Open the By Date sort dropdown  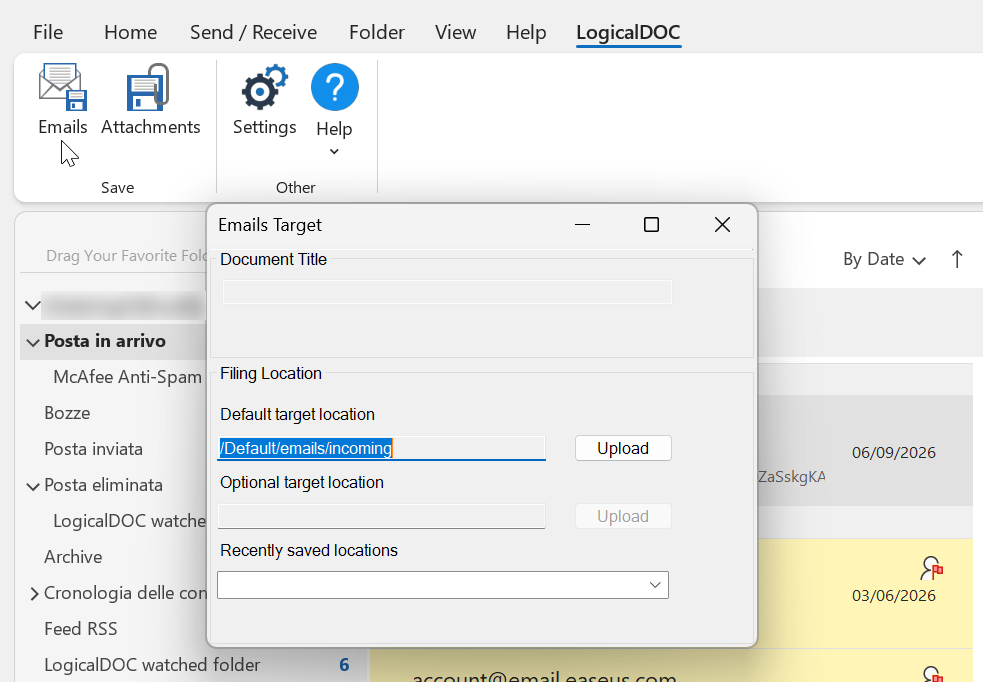click(884, 260)
